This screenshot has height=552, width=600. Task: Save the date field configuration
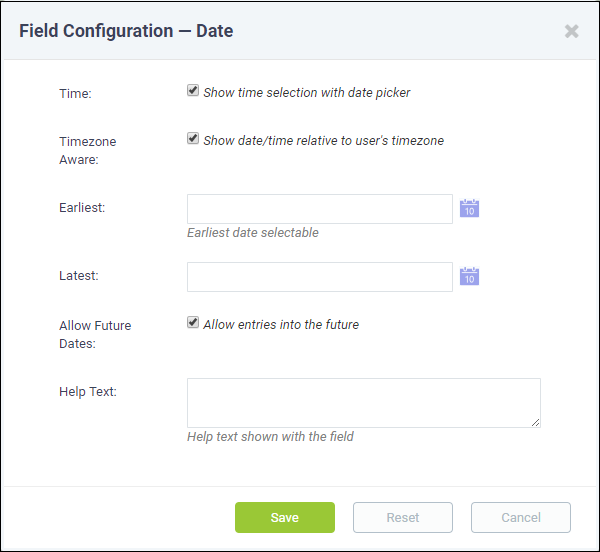(x=285, y=517)
